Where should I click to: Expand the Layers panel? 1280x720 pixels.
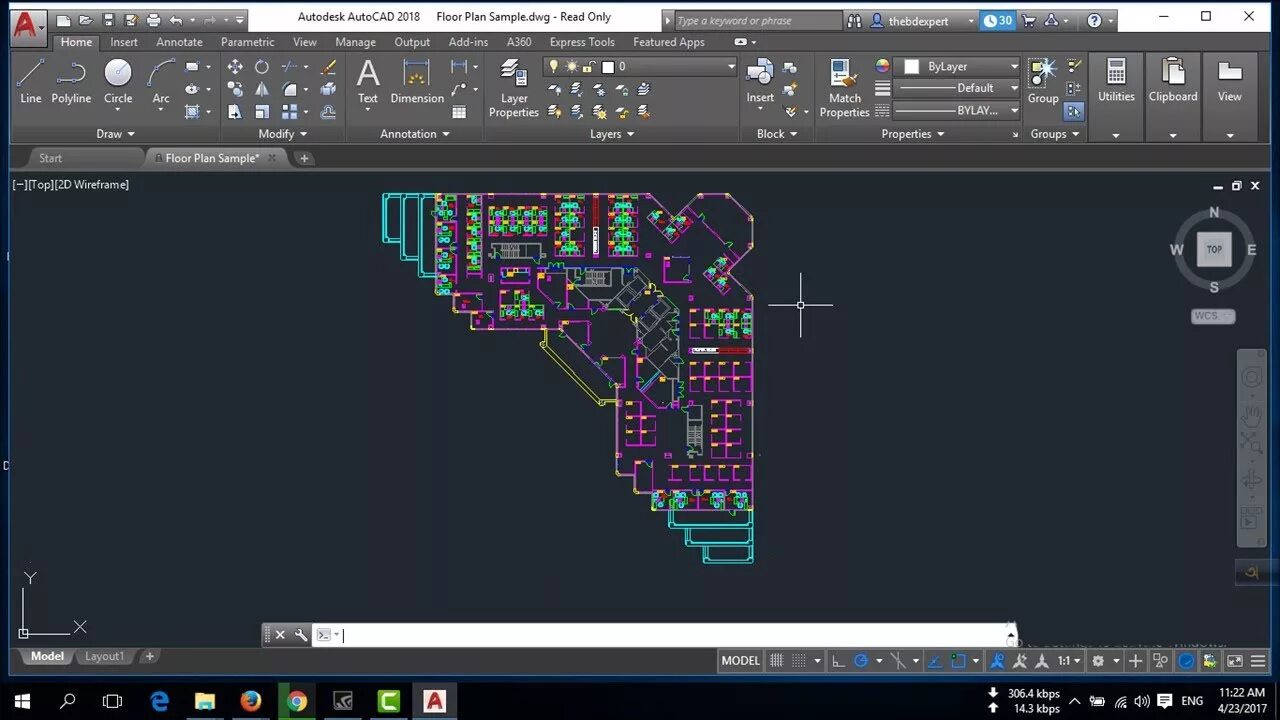click(x=612, y=134)
